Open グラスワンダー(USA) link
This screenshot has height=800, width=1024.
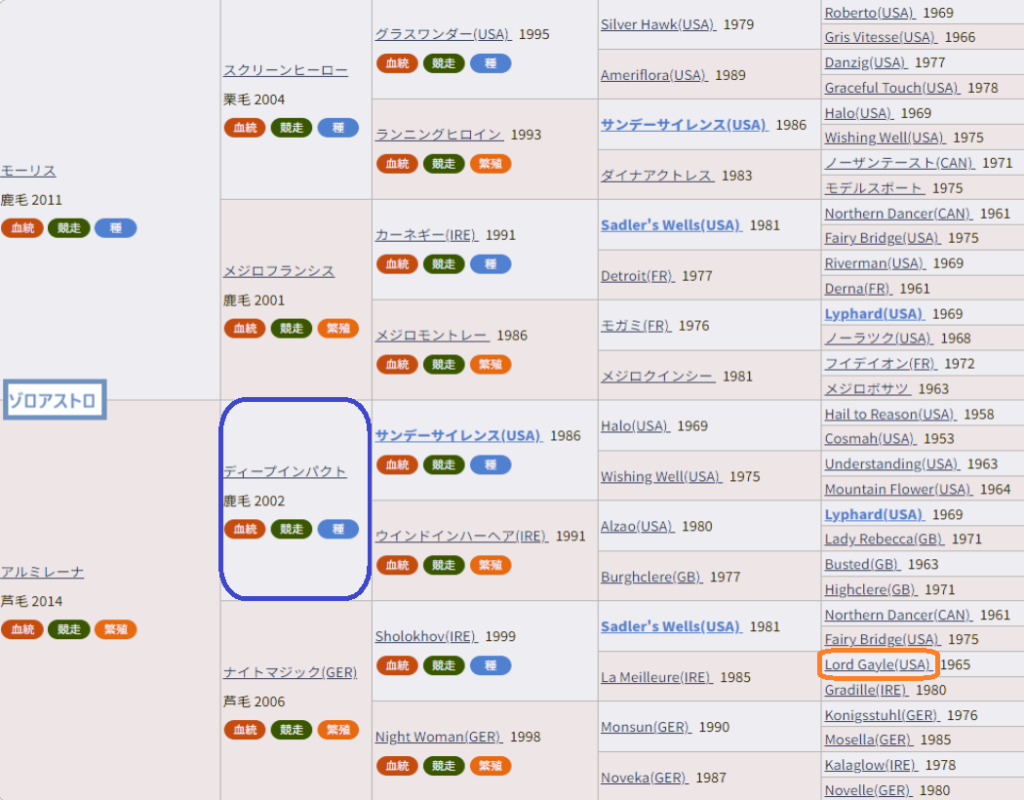443,34
